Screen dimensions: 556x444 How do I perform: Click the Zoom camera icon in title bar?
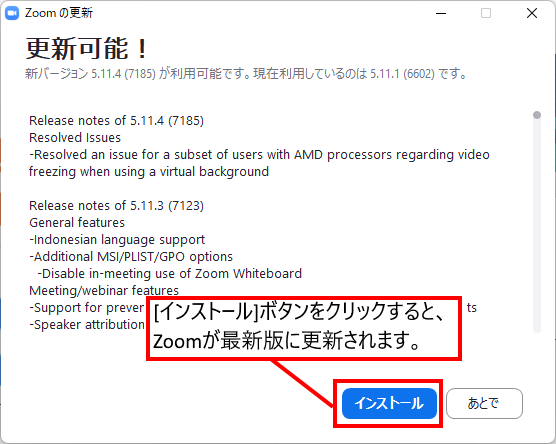(12, 13)
